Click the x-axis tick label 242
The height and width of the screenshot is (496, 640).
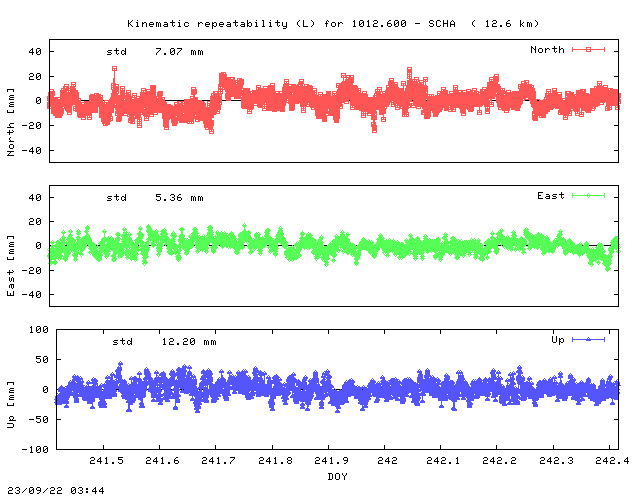[x=387, y=460]
